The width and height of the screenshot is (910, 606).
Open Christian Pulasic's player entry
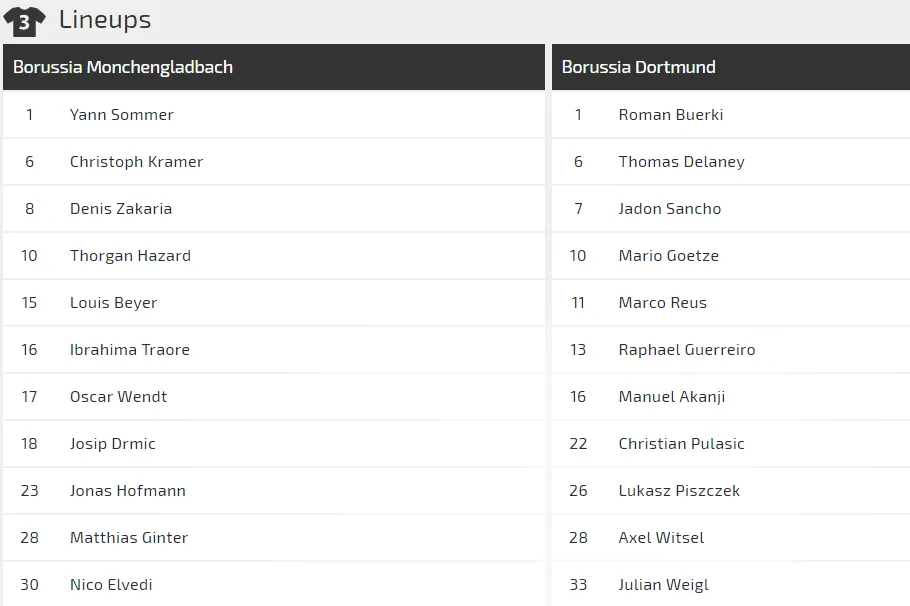point(682,444)
